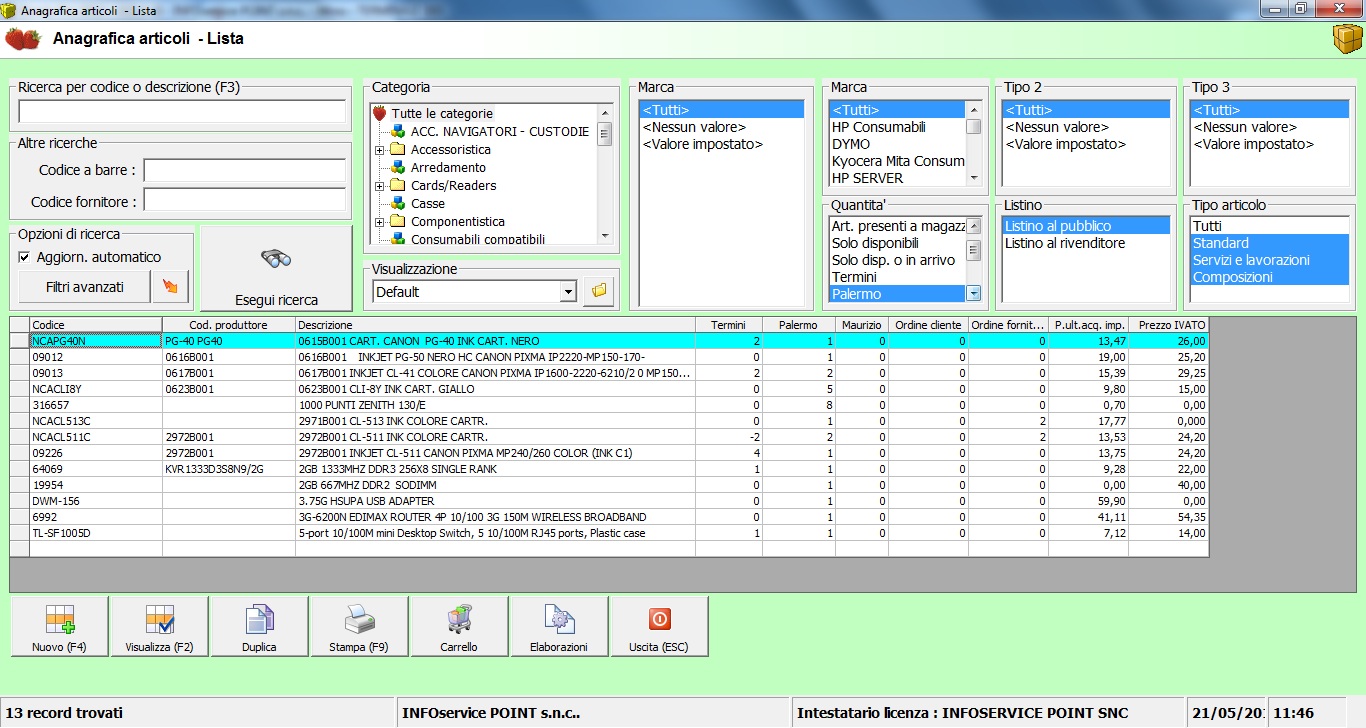Choose the Arredamento category

pos(448,168)
